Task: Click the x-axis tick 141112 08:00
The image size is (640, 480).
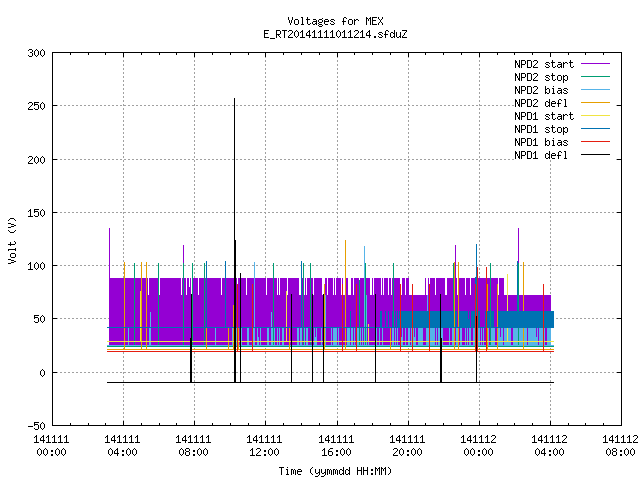Action: pyautogui.click(x=620, y=446)
